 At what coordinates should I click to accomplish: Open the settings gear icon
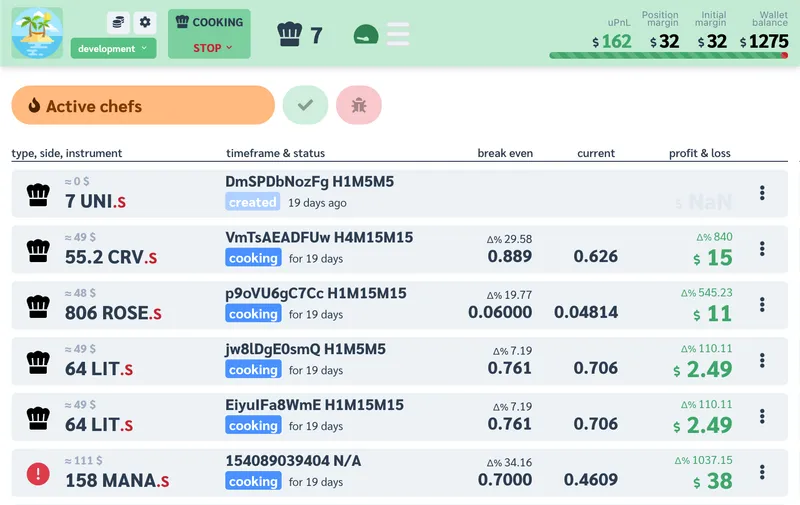click(145, 22)
